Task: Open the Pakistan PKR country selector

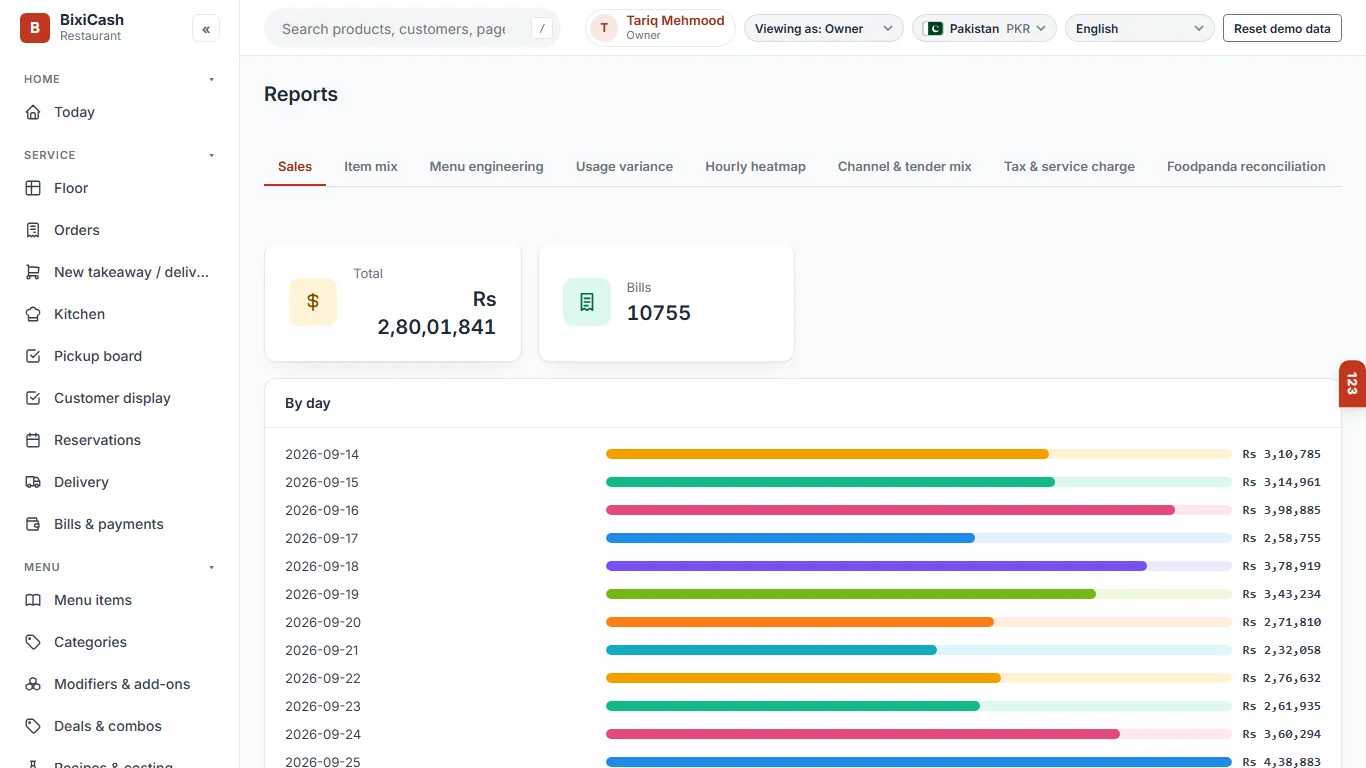Action: point(985,29)
